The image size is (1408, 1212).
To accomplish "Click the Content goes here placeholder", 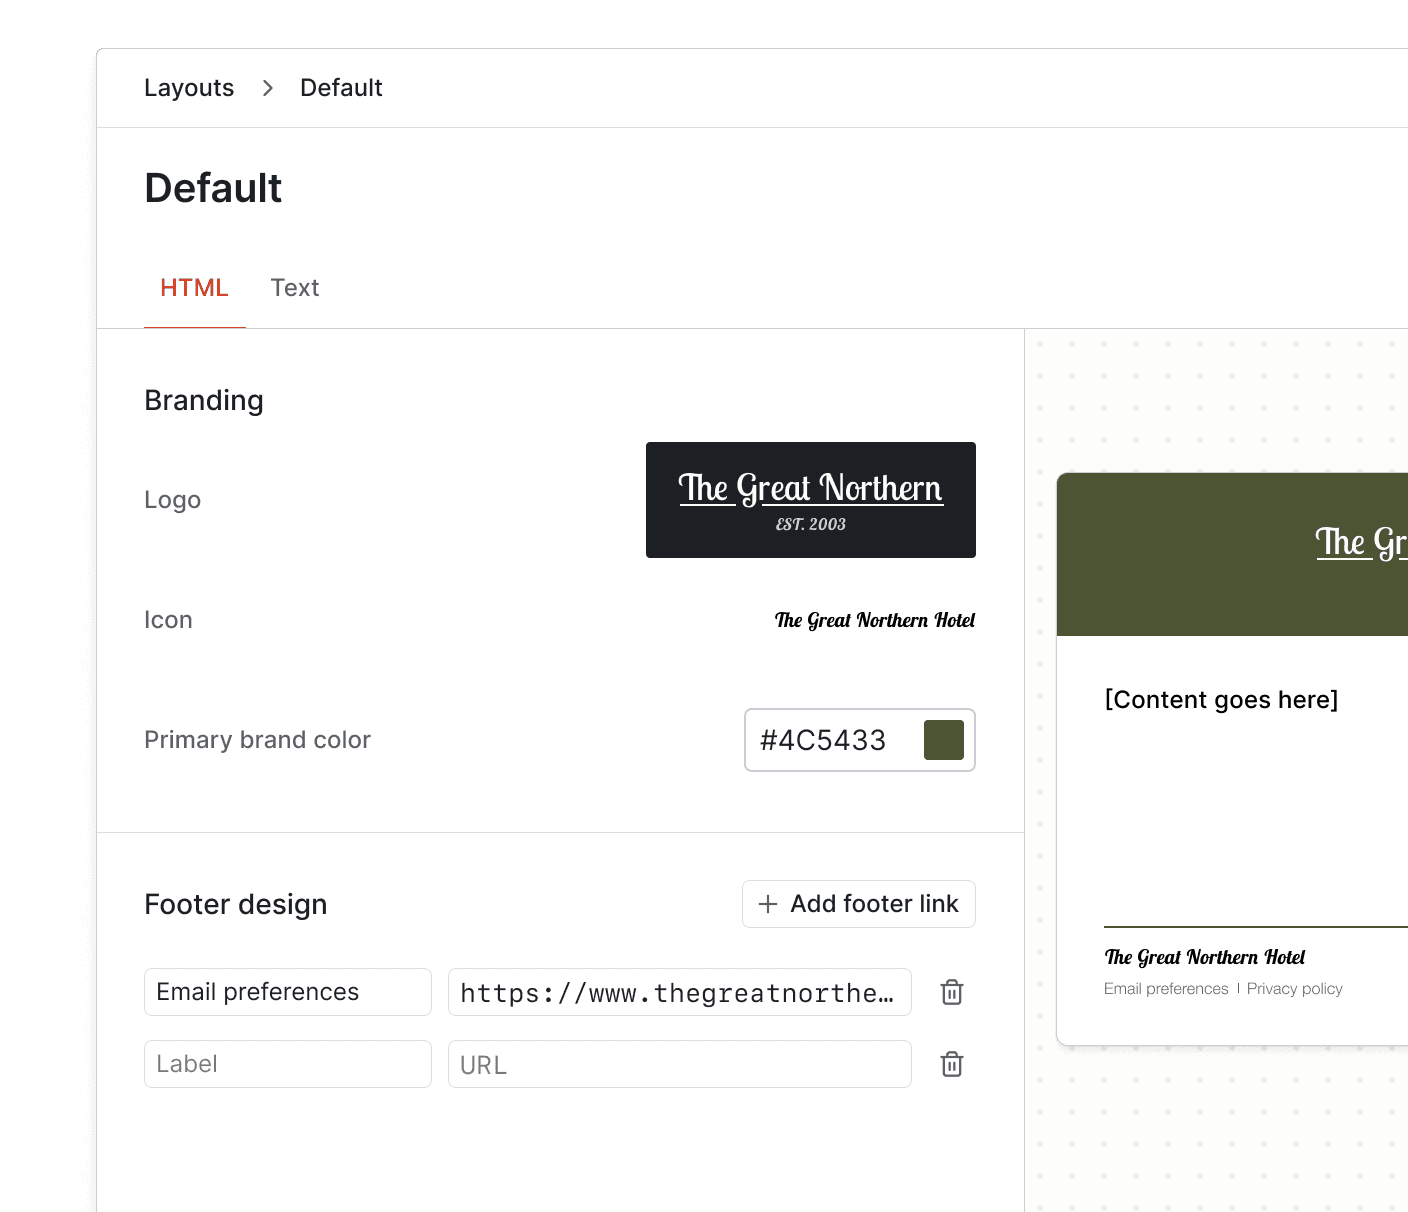I will click(1221, 699).
